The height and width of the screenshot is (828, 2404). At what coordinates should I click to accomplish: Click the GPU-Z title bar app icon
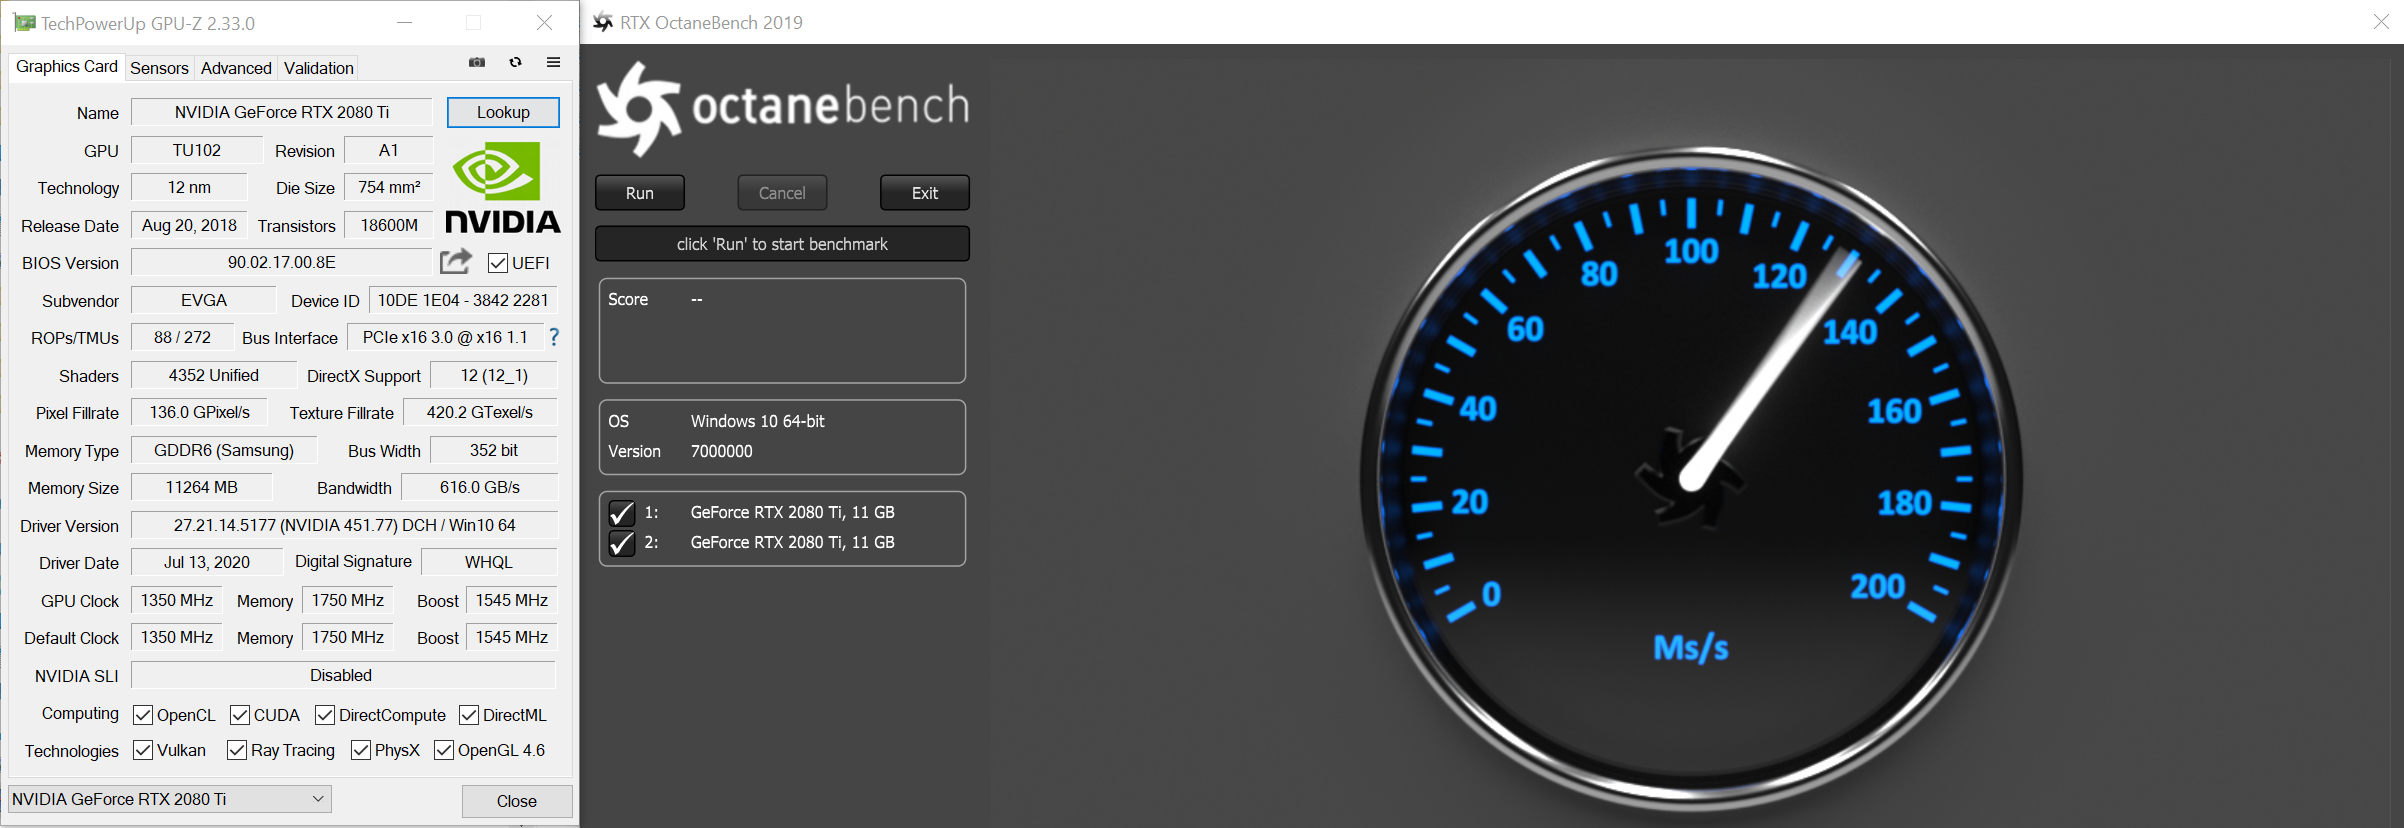pos(24,23)
